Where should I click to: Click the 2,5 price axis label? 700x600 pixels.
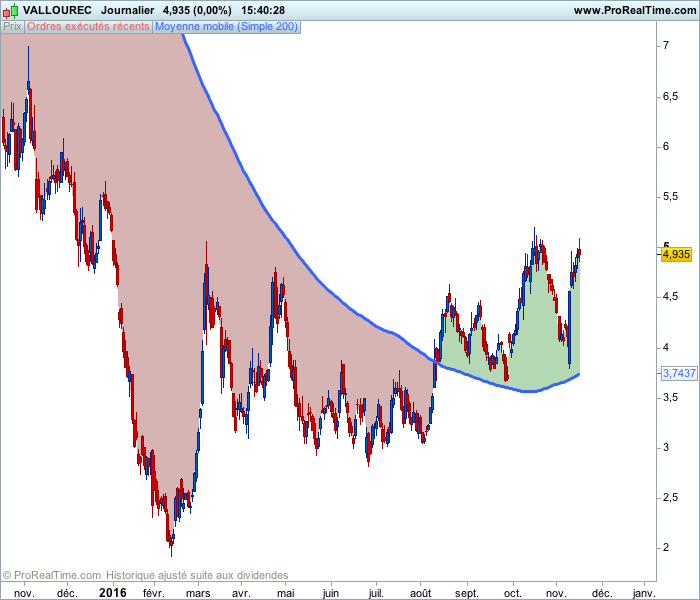tap(670, 498)
